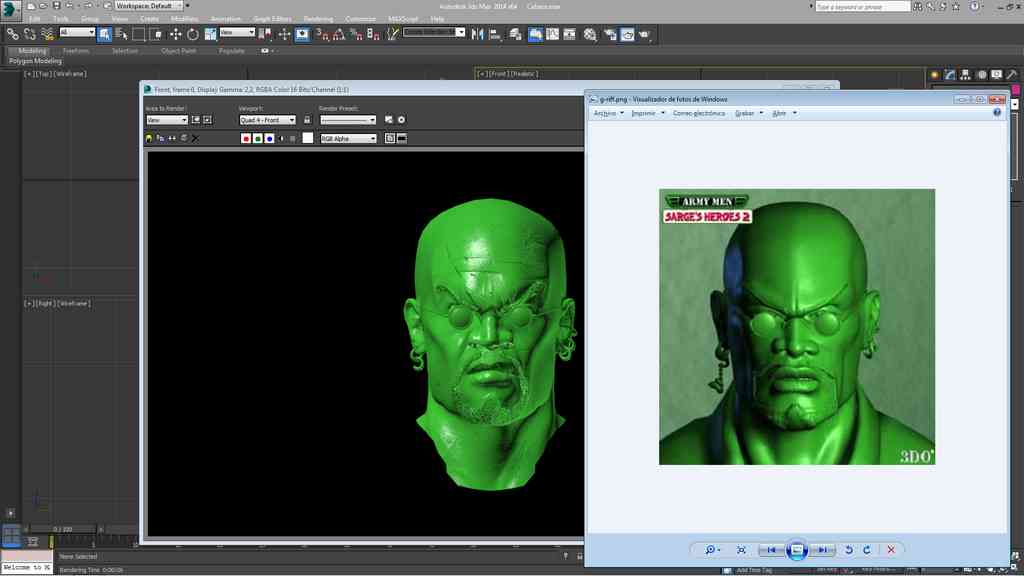Click the white color swatch in render window

coord(308,139)
